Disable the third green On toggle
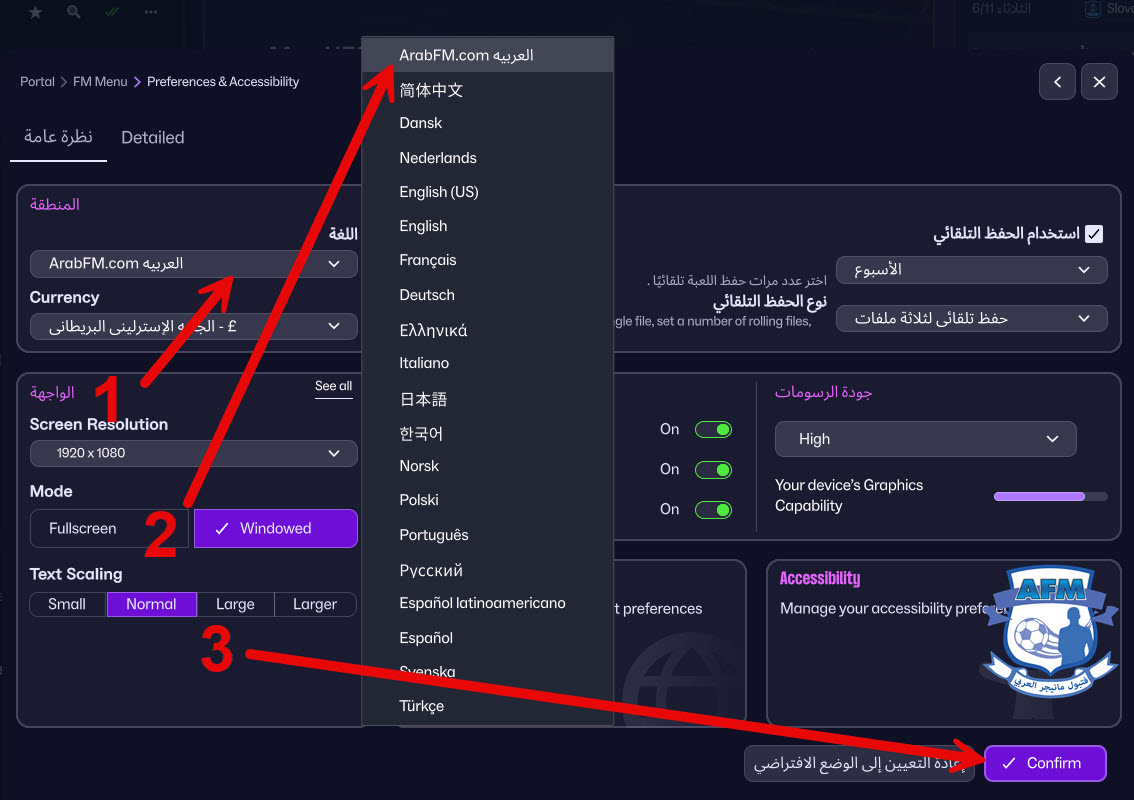This screenshot has height=800, width=1134. (713, 509)
